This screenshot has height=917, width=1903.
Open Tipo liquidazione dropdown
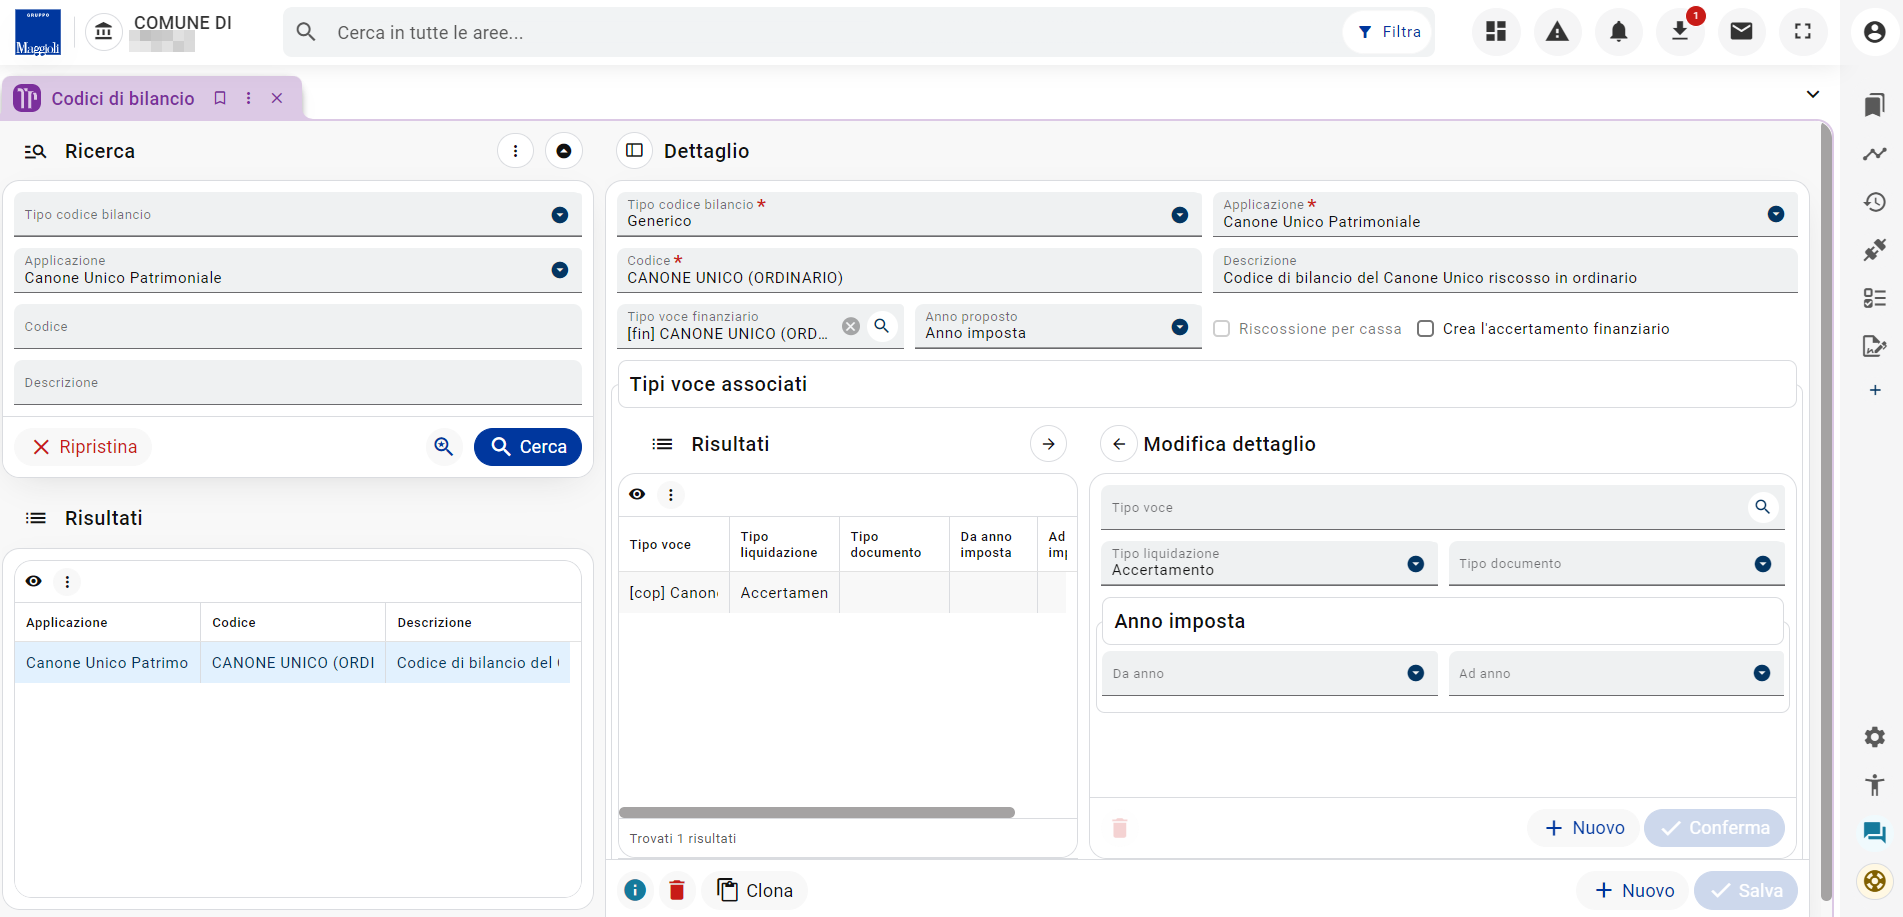pos(1416,564)
